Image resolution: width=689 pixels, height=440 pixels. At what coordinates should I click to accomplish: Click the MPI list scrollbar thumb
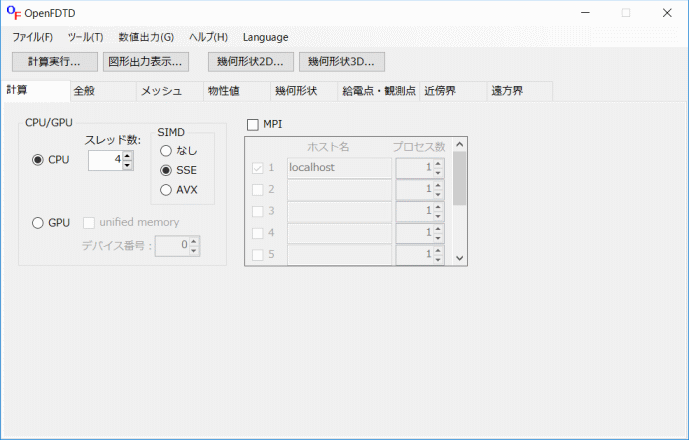click(x=460, y=178)
